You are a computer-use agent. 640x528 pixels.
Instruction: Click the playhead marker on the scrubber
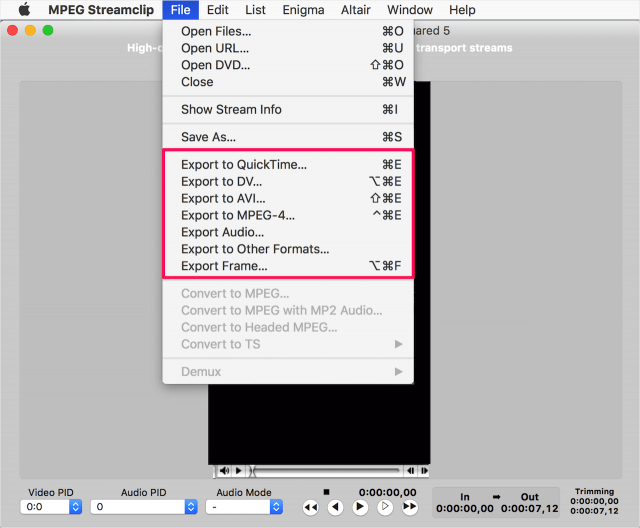point(253,471)
